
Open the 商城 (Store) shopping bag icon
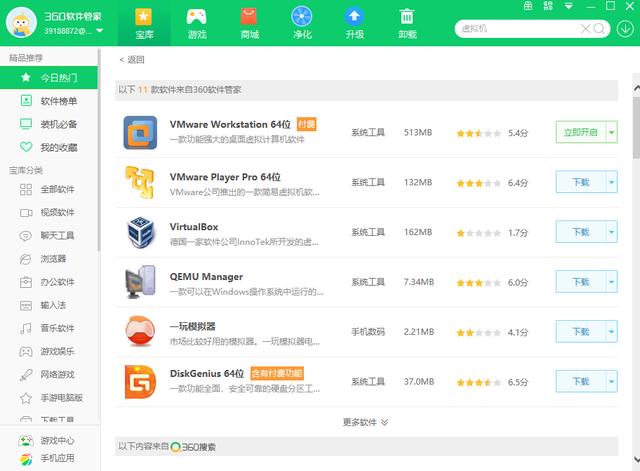click(249, 18)
